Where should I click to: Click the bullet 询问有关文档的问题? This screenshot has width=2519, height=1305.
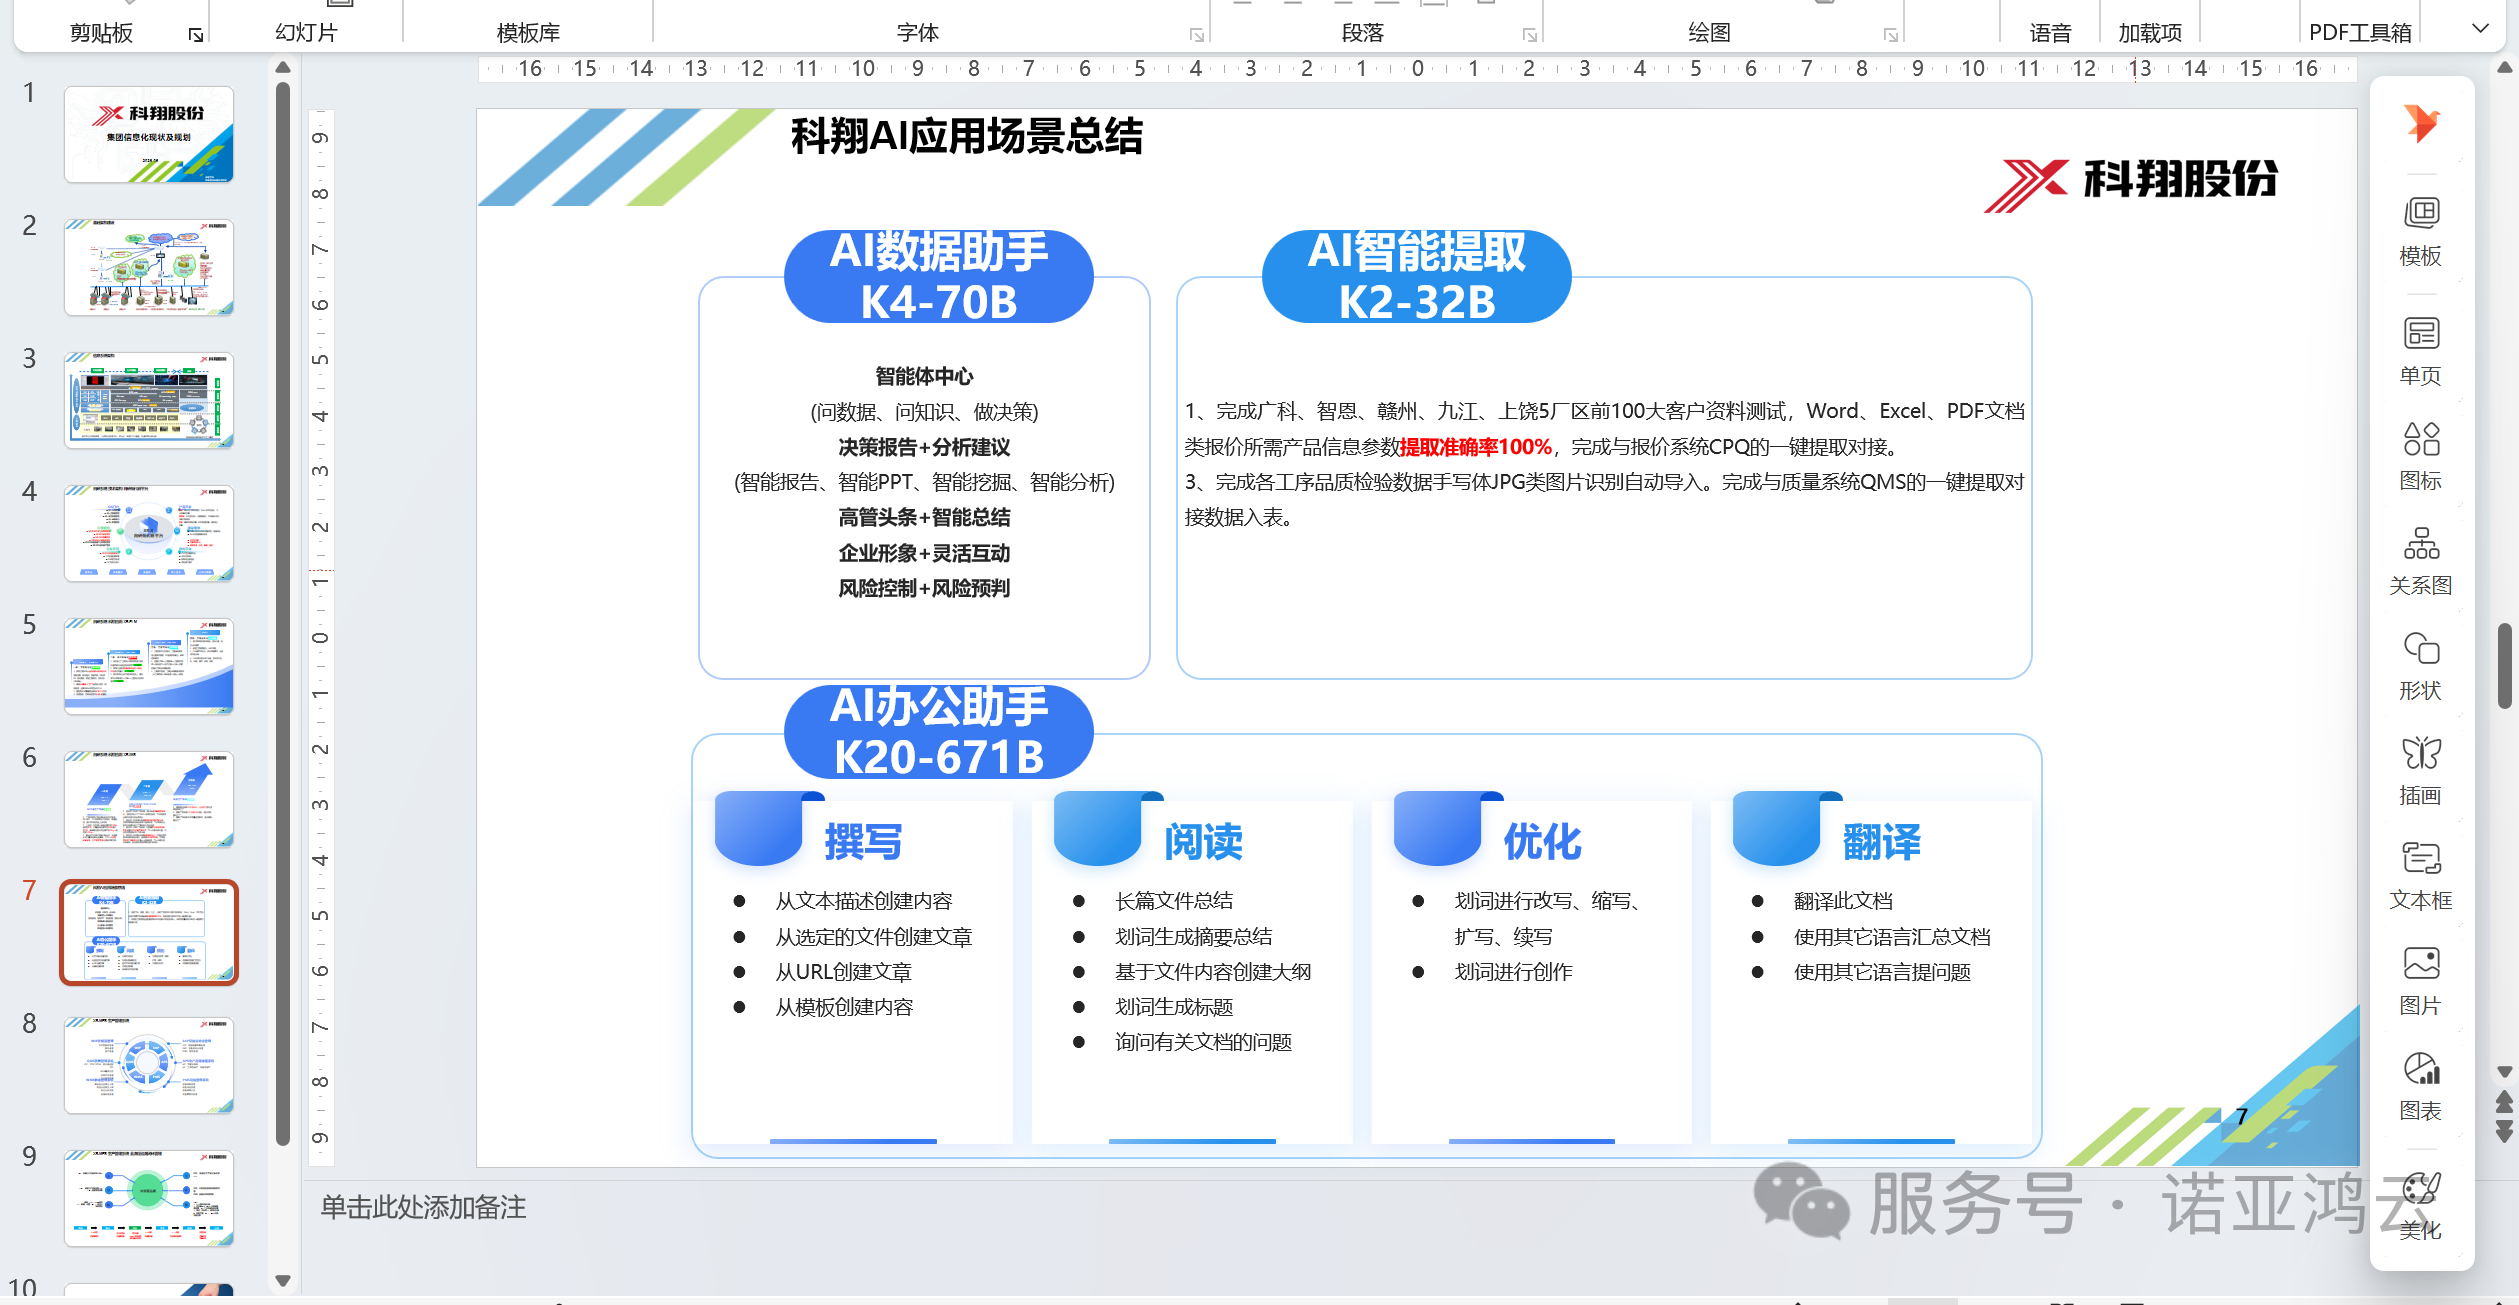tap(1203, 1042)
